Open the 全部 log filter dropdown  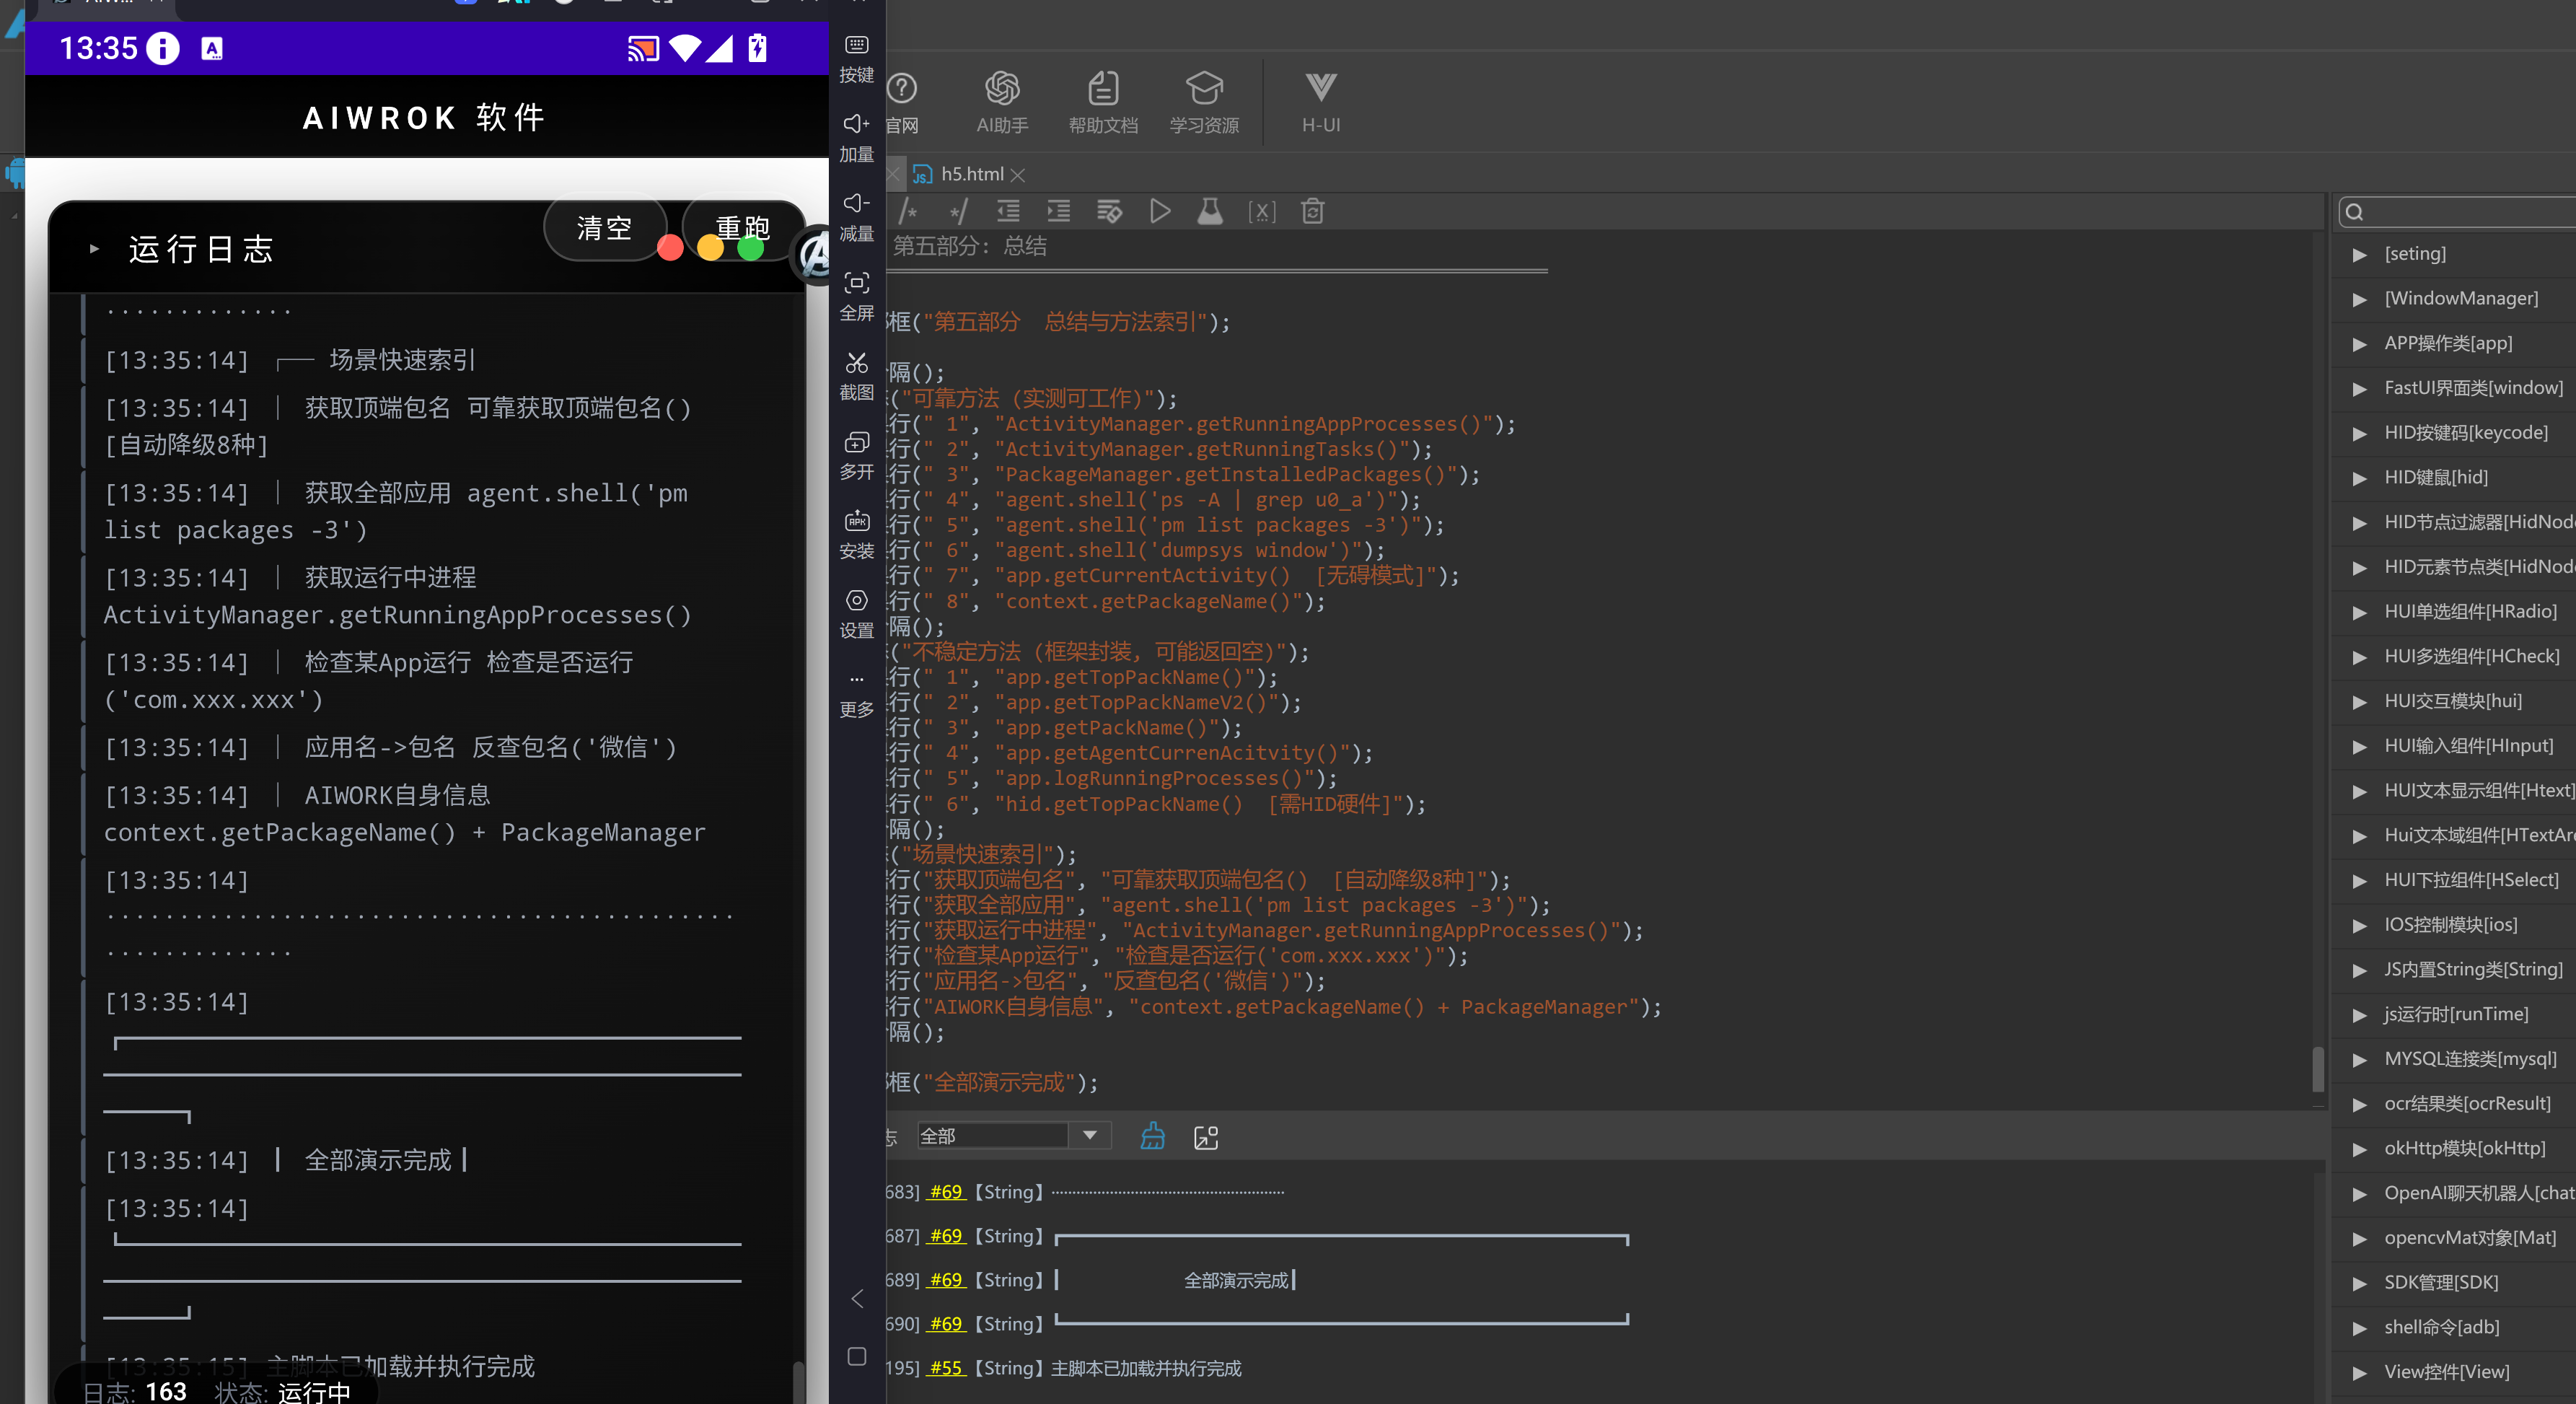1013,1136
